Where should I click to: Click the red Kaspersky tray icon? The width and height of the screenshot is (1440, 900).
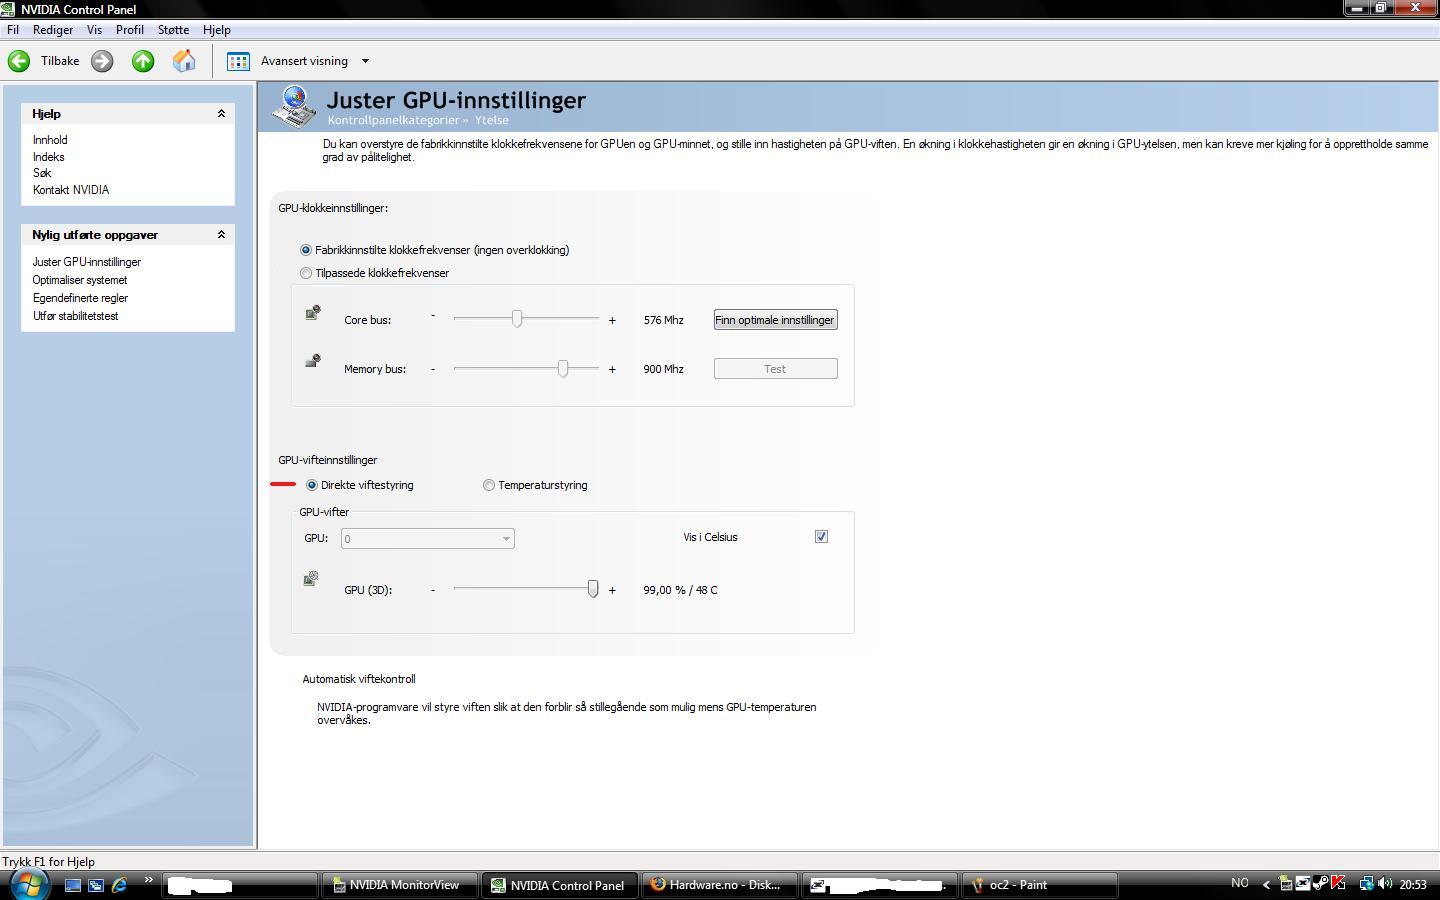point(1338,884)
